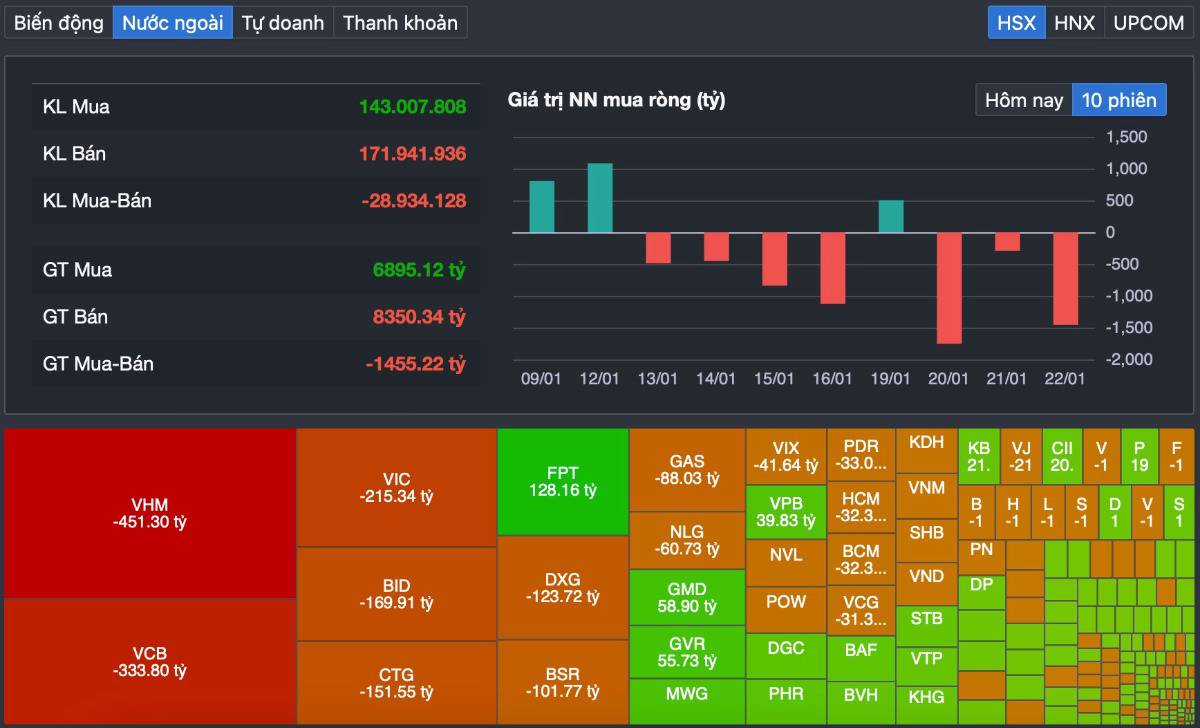The height and width of the screenshot is (728, 1200).
Task: Select the green KB tile
Action: [x=979, y=457]
